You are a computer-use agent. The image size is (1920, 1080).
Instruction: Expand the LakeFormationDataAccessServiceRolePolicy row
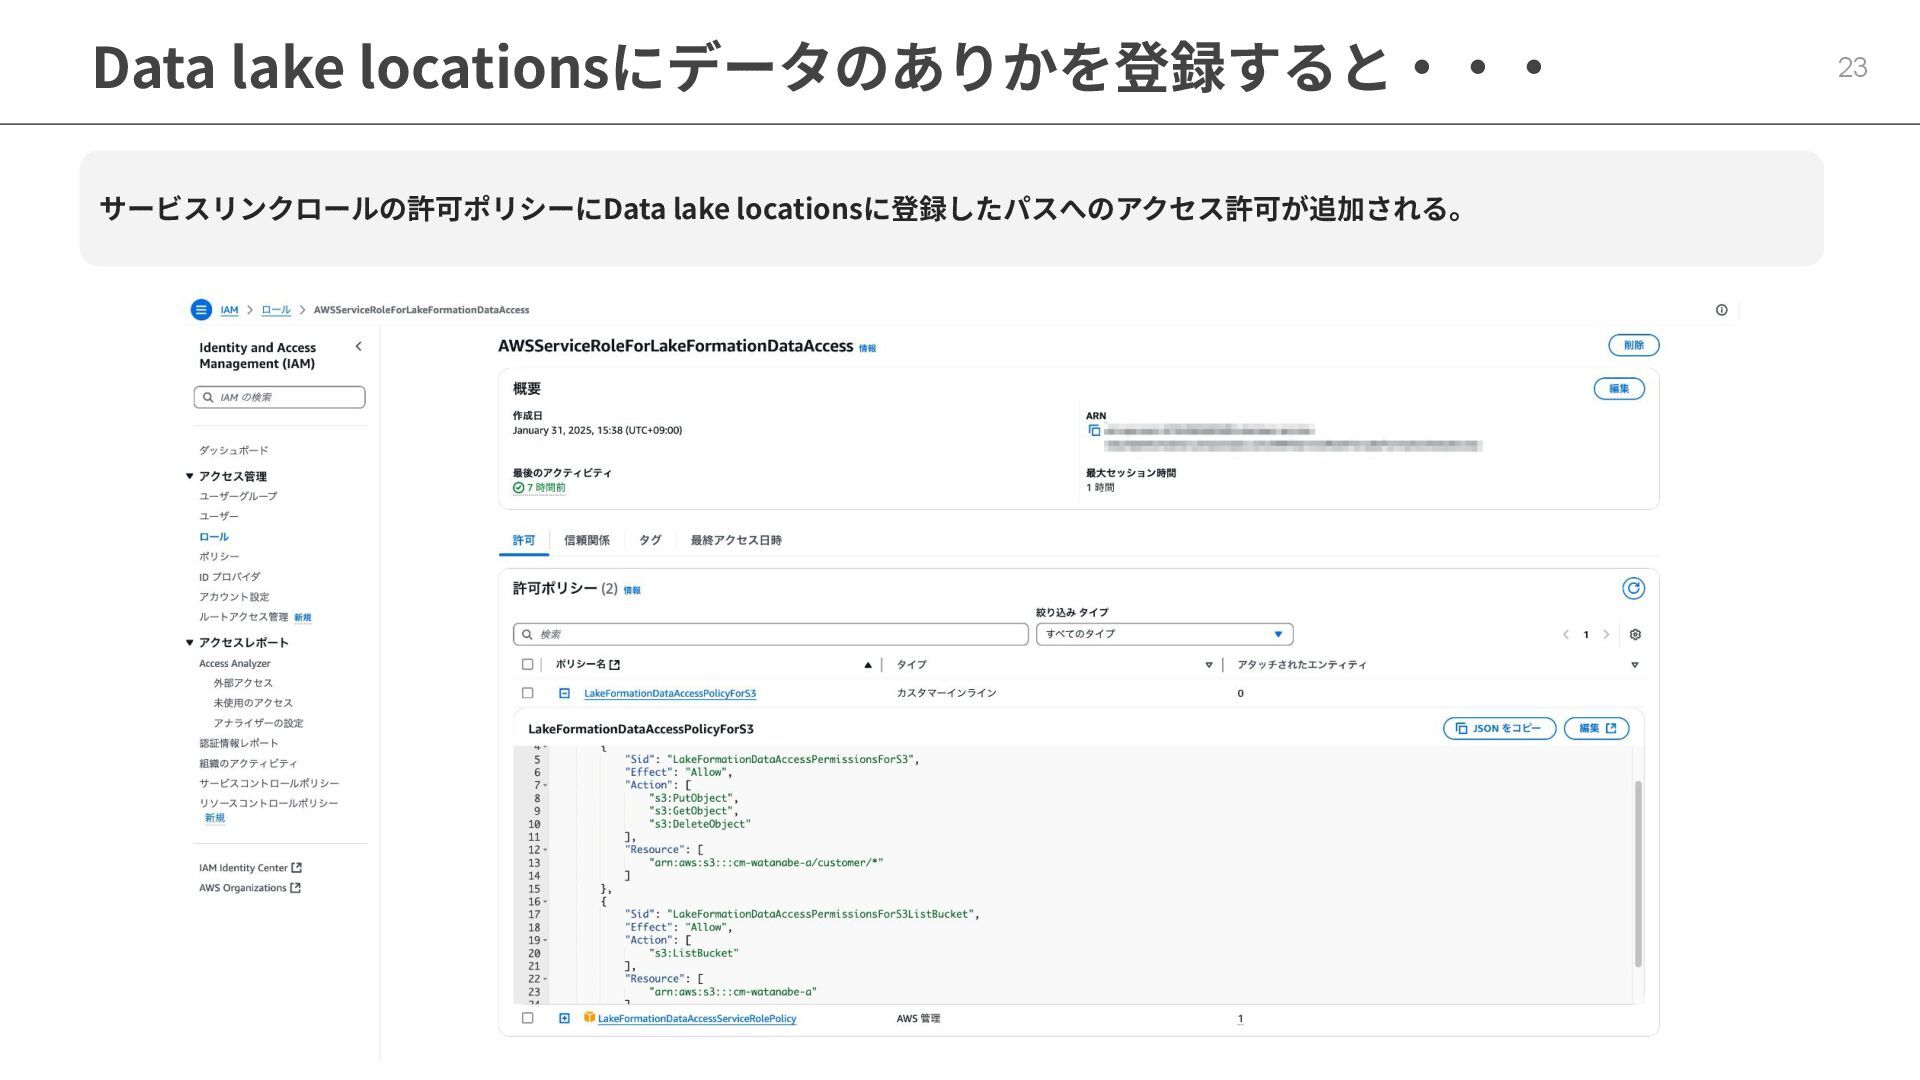[564, 1018]
